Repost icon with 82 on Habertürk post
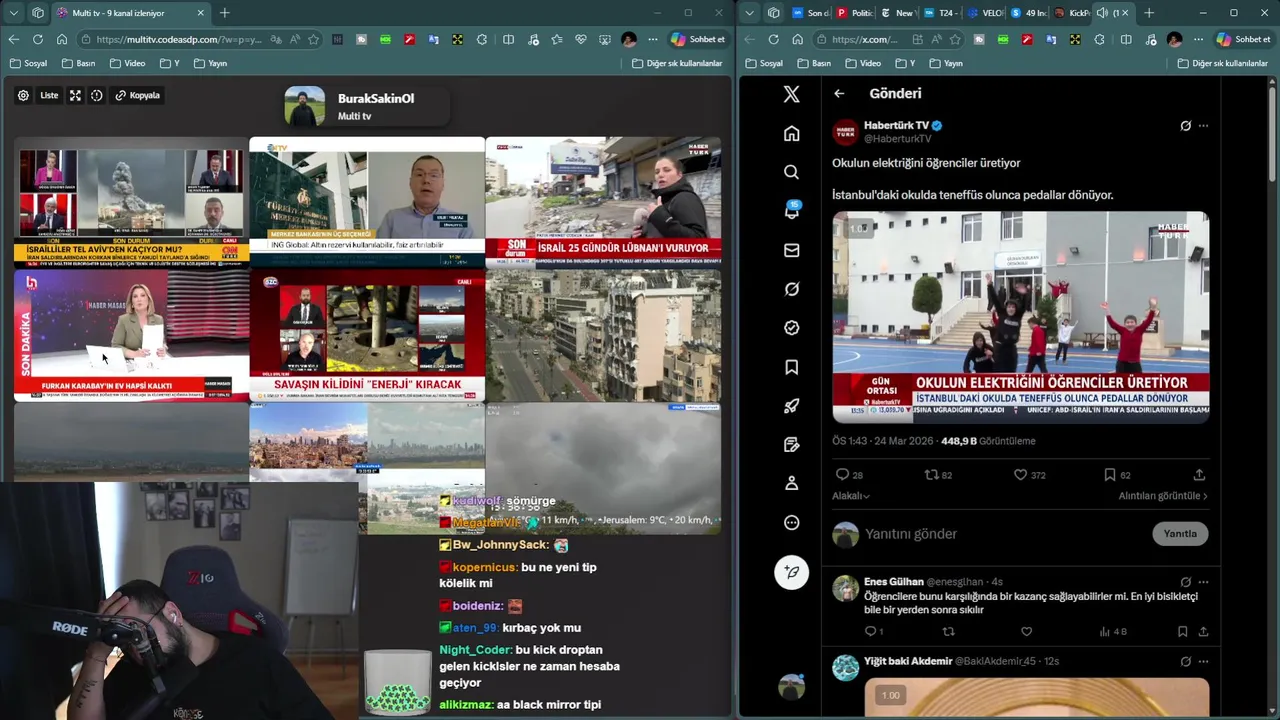The height and width of the screenshot is (720, 1280). click(938, 475)
